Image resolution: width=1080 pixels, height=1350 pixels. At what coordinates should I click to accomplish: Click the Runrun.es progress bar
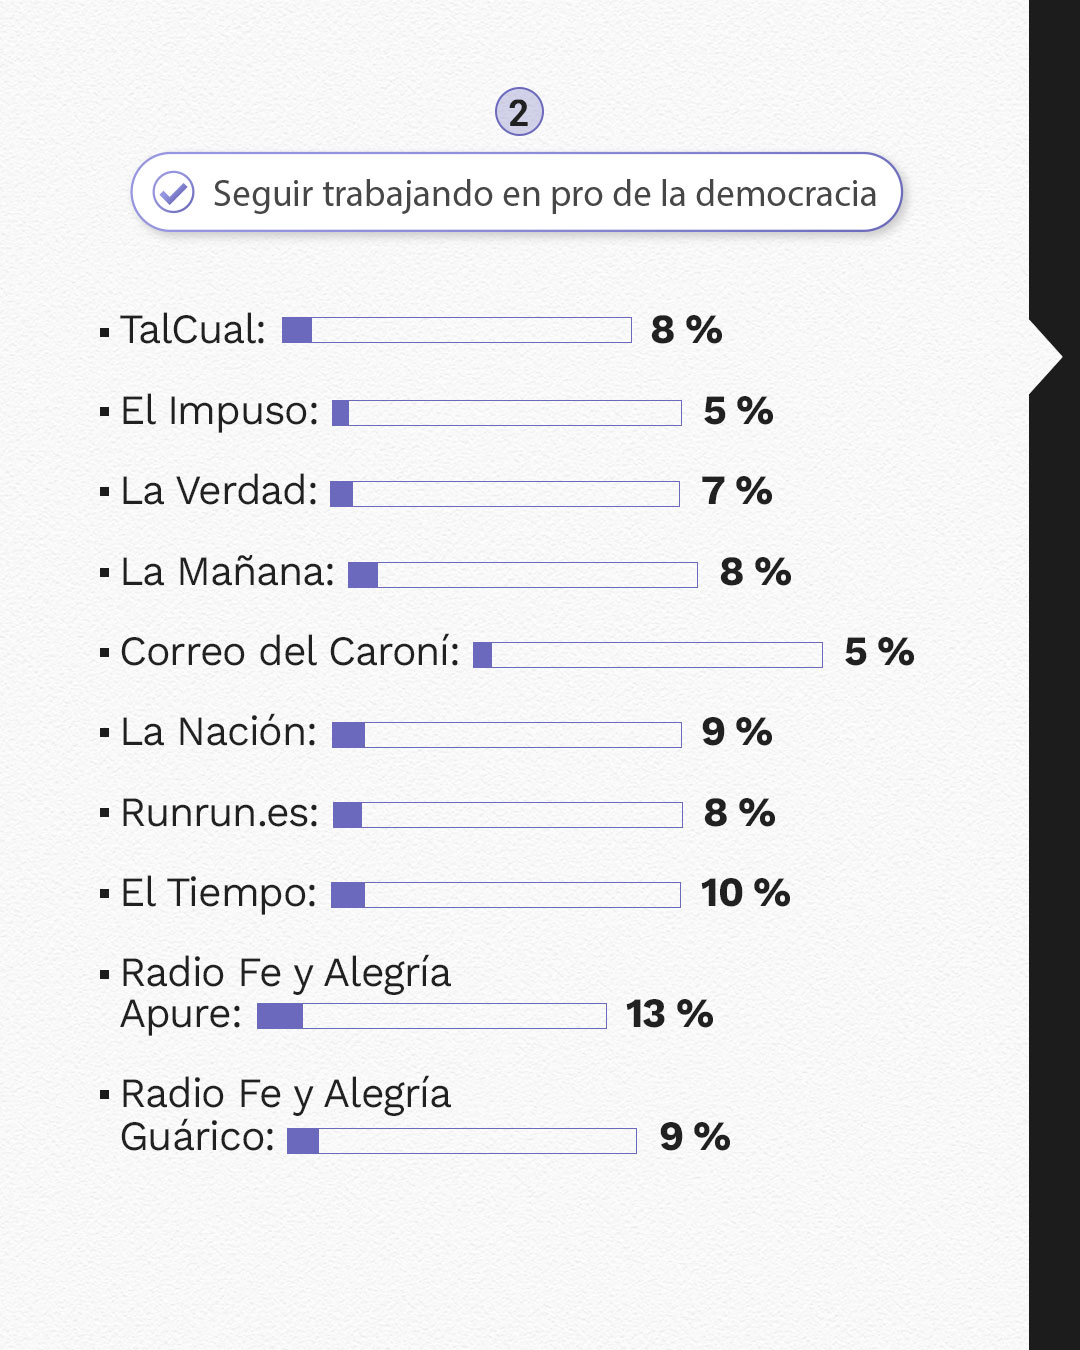(x=508, y=815)
